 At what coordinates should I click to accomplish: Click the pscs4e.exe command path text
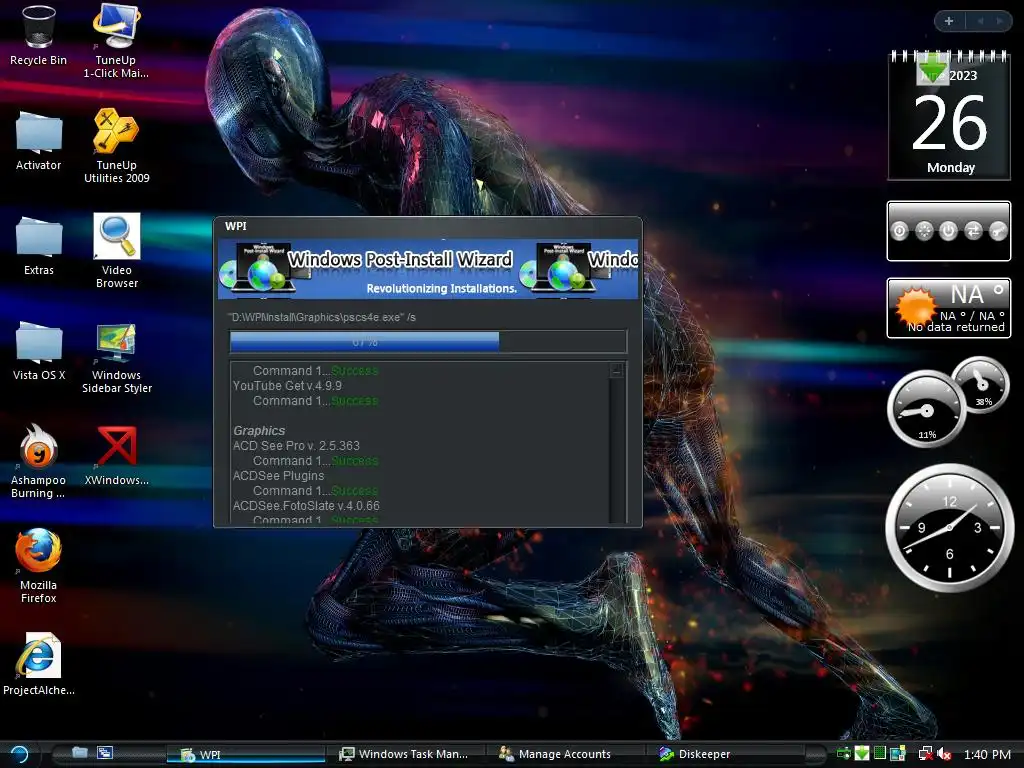coord(322,317)
